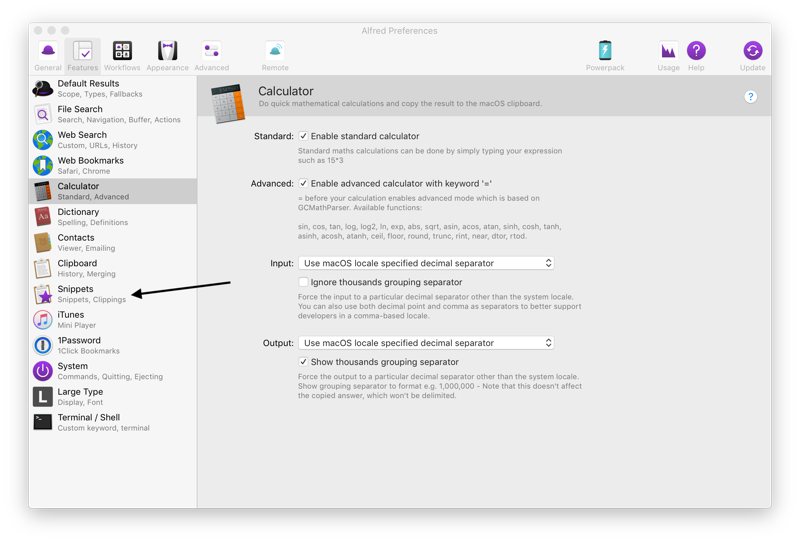The width and height of the screenshot is (800, 542).
Task: Click the Calculator help question mark
Action: [750, 96]
